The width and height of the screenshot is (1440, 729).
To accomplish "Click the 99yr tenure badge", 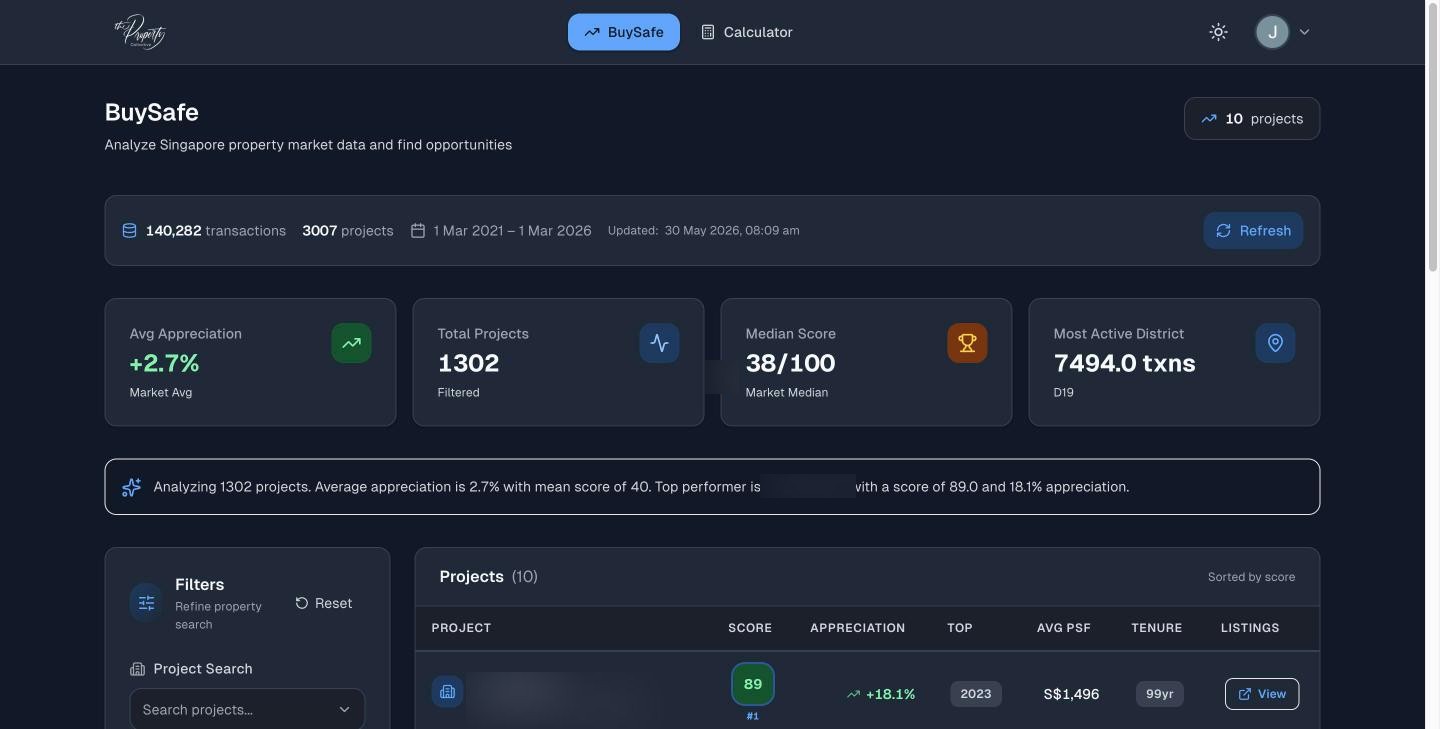I will point(1160,694).
